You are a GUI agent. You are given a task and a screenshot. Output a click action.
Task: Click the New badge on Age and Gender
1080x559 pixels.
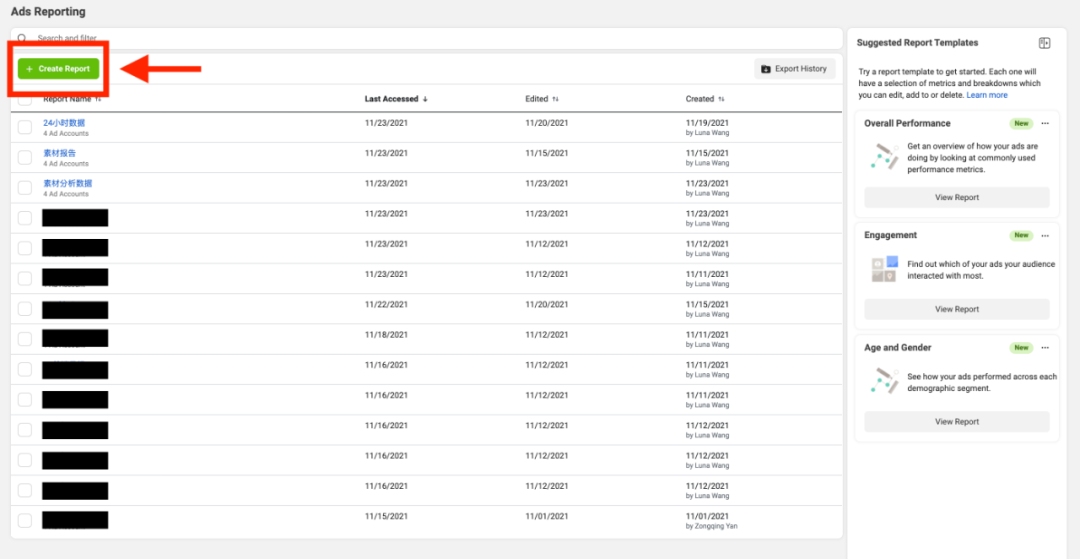1021,348
